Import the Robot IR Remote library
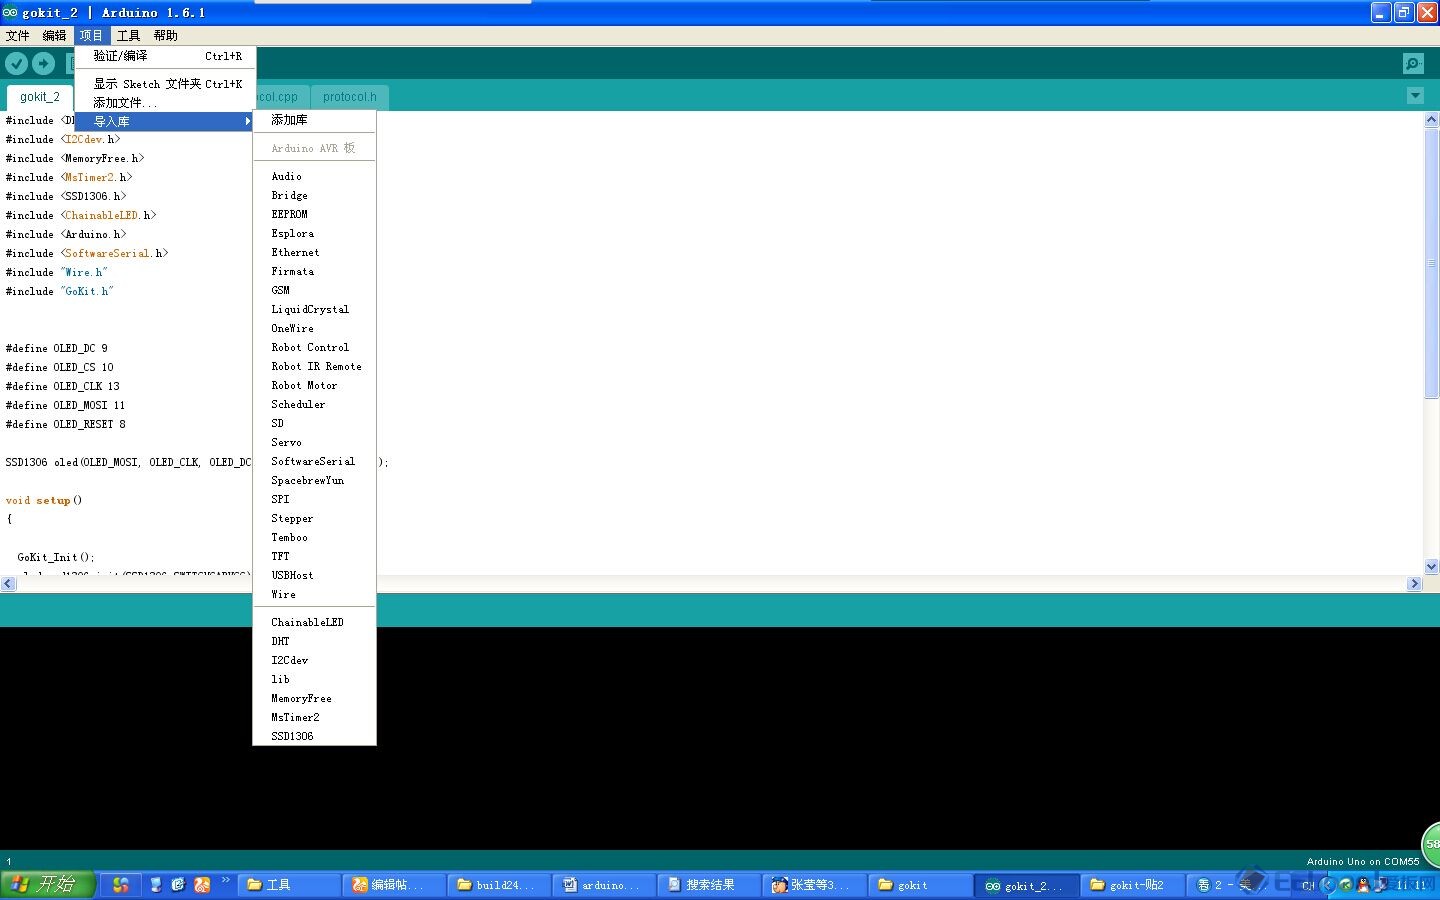Viewport: 1440px width, 900px height. point(314,366)
